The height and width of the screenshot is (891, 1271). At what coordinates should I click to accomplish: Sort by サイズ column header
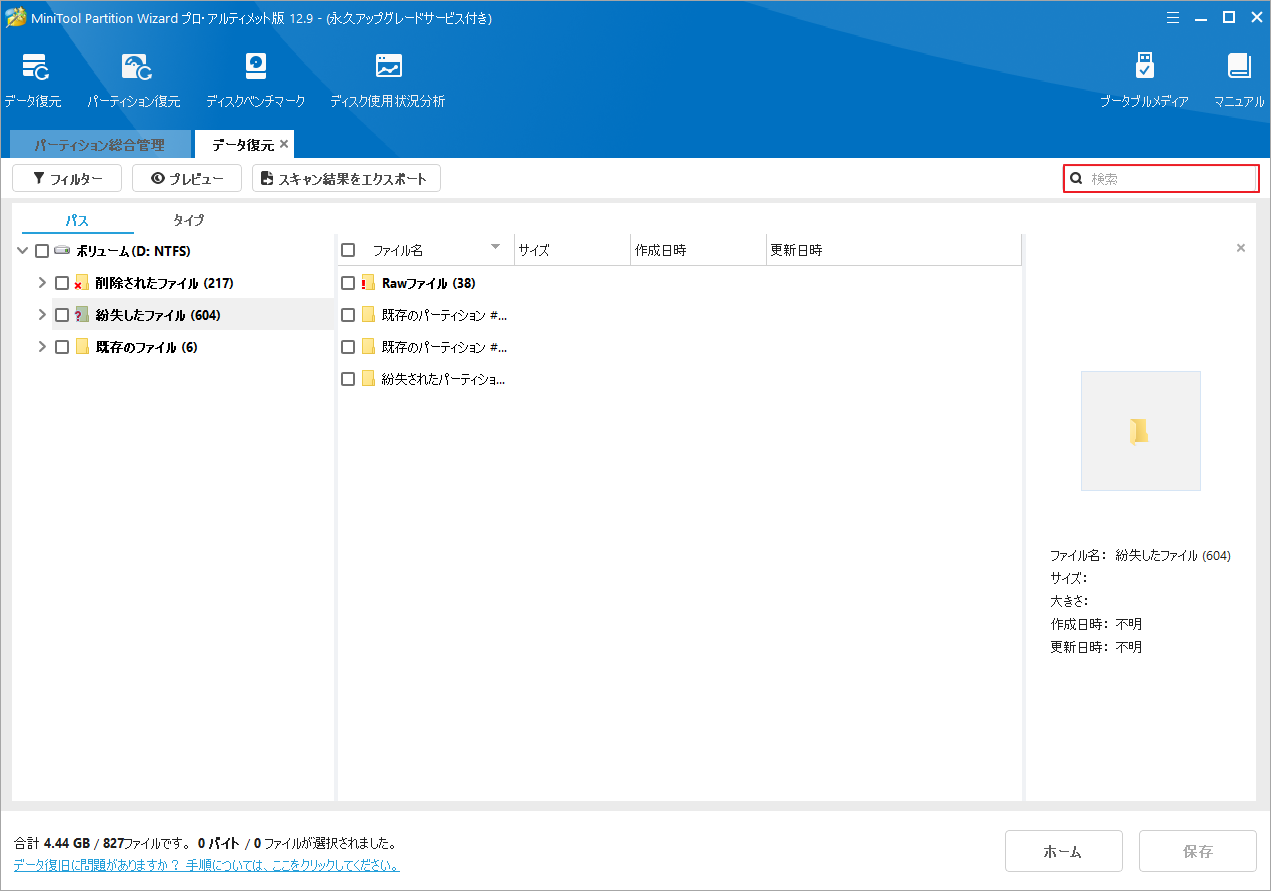tap(573, 250)
